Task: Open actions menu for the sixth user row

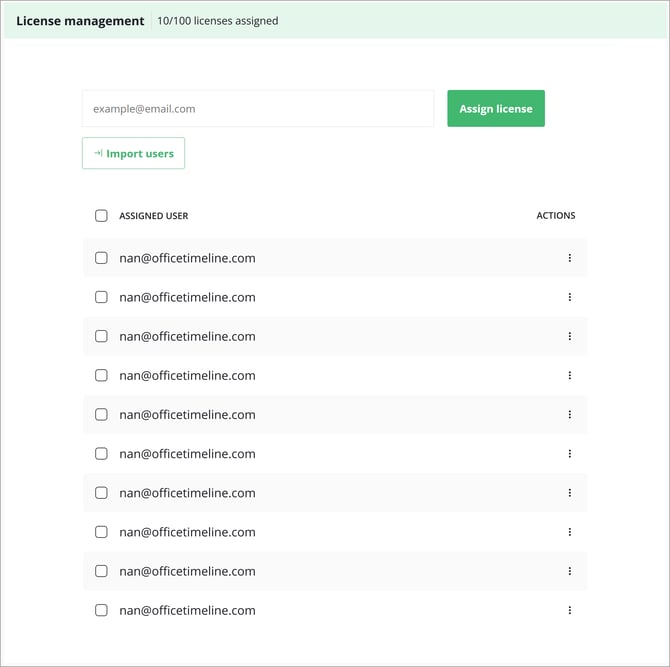Action: (x=569, y=453)
